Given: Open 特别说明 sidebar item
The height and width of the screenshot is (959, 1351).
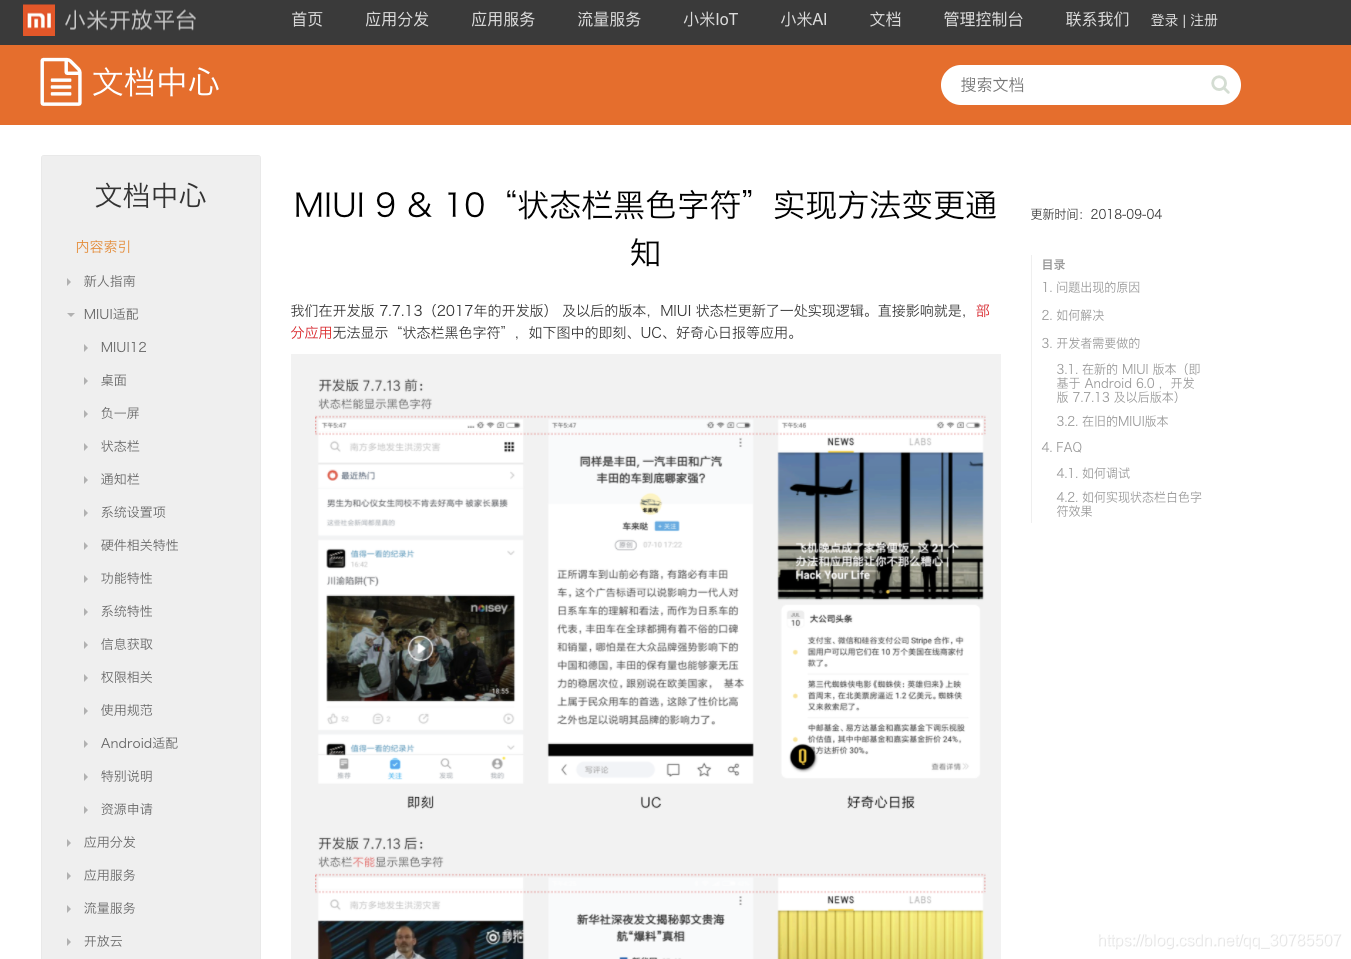Looking at the screenshot, I should pyautogui.click(x=127, y=776).
